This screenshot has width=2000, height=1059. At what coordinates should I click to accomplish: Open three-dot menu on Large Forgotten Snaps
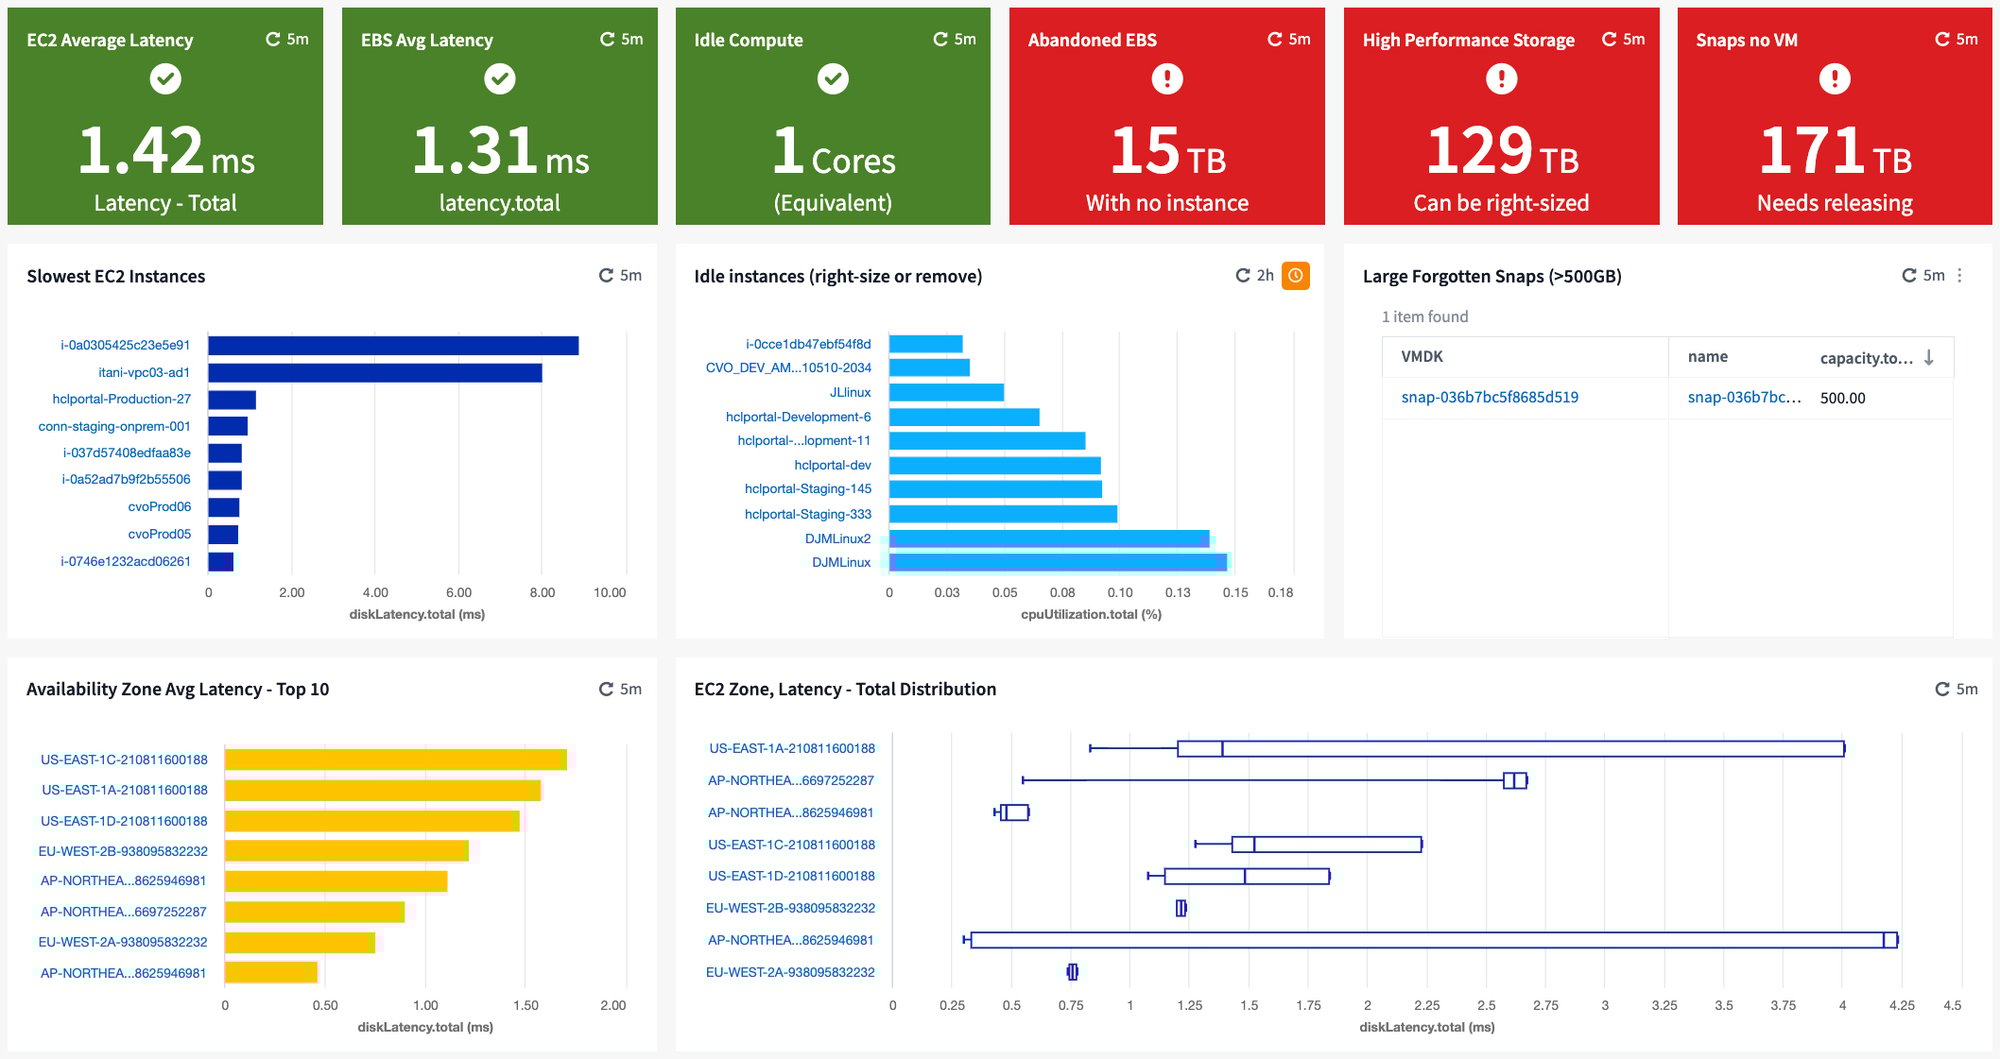coord(1960,275)
